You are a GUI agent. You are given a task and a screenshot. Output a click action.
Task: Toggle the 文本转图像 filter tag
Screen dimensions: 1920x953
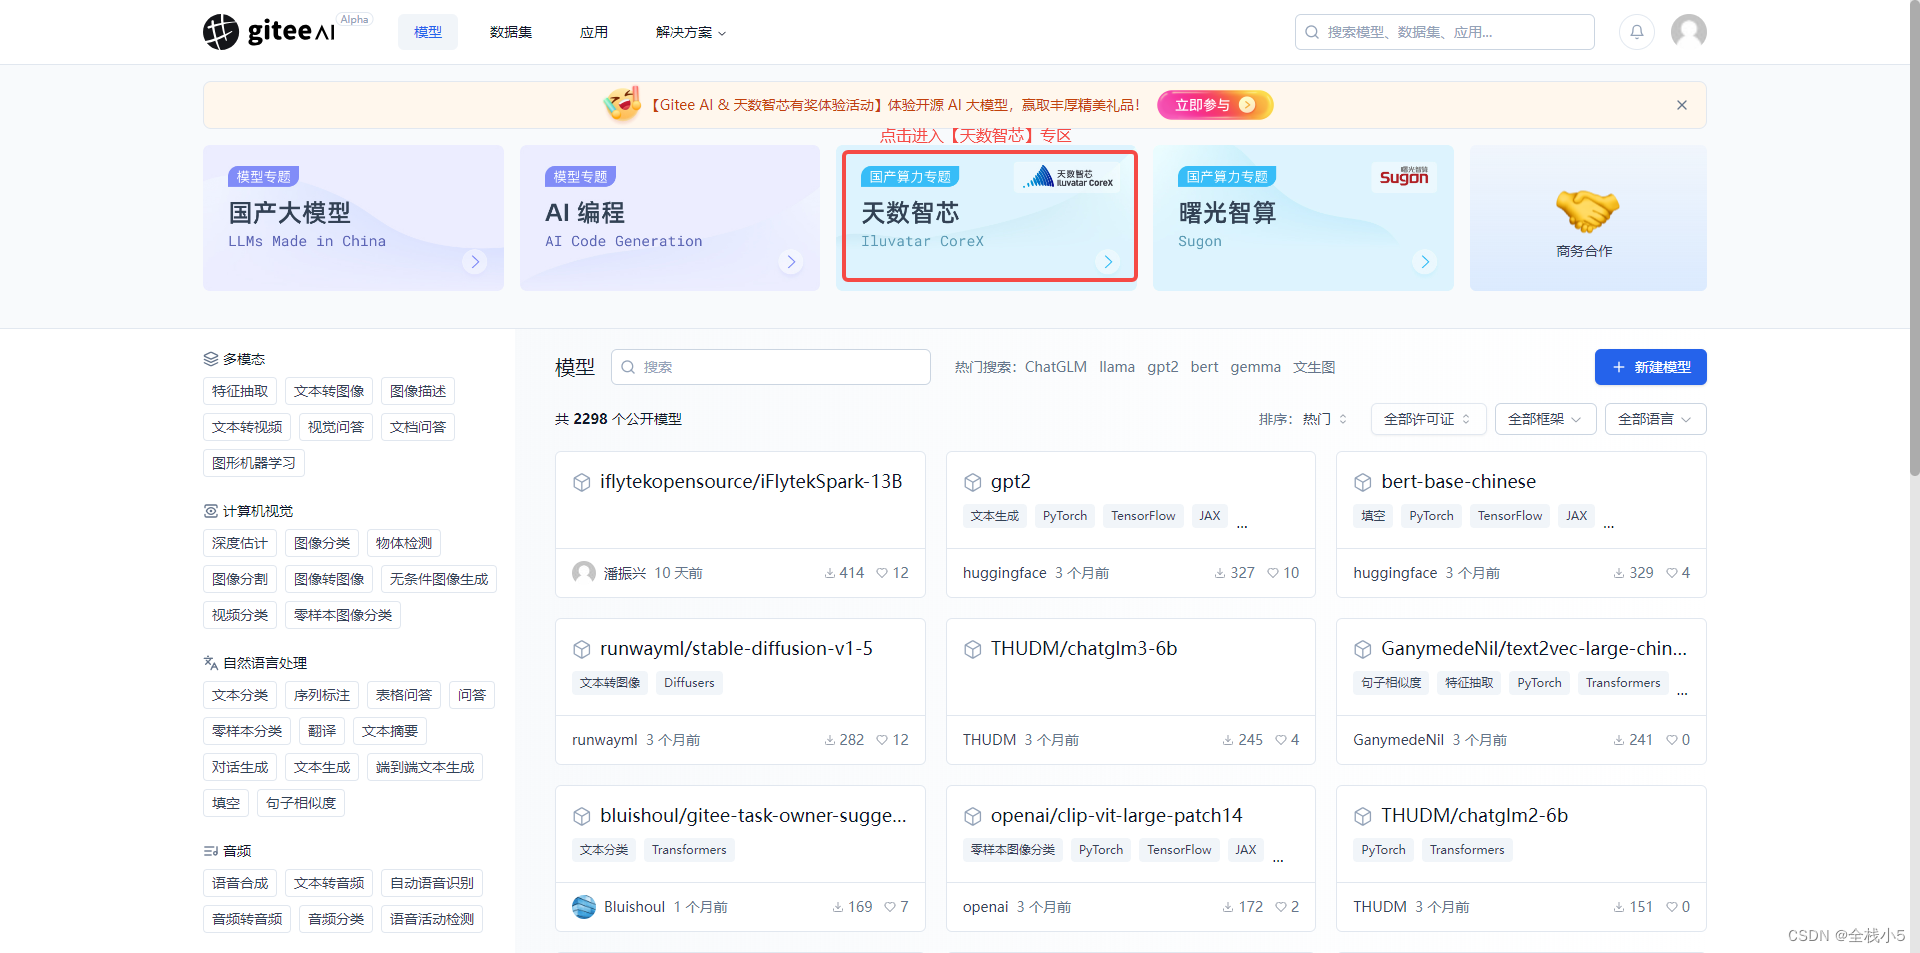(329, 391)
